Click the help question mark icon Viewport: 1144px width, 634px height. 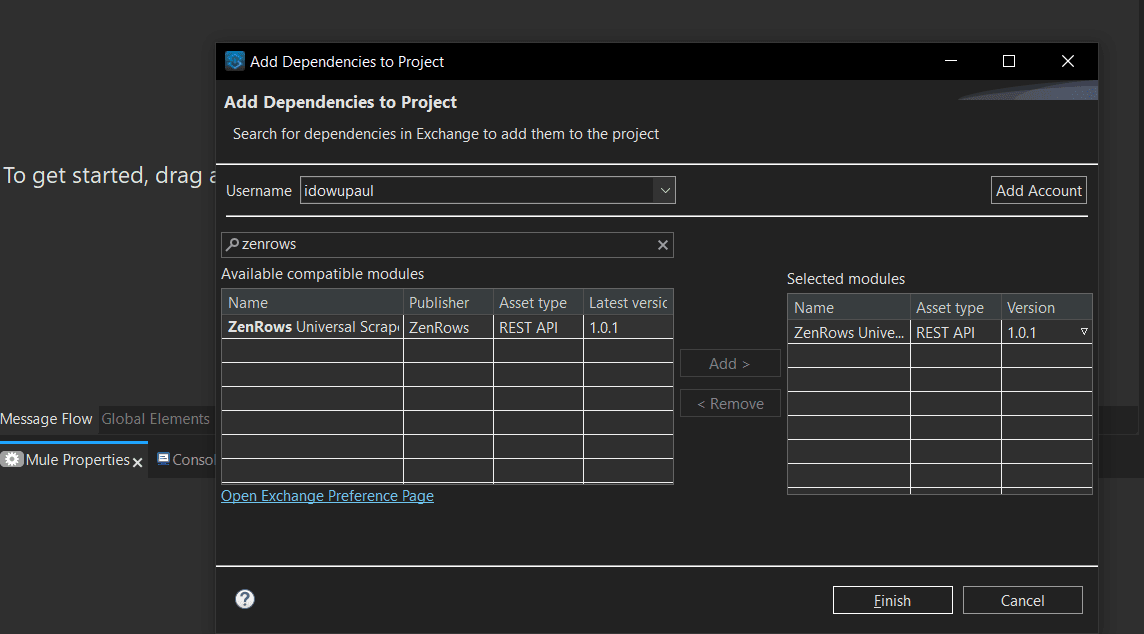(245, 599)
